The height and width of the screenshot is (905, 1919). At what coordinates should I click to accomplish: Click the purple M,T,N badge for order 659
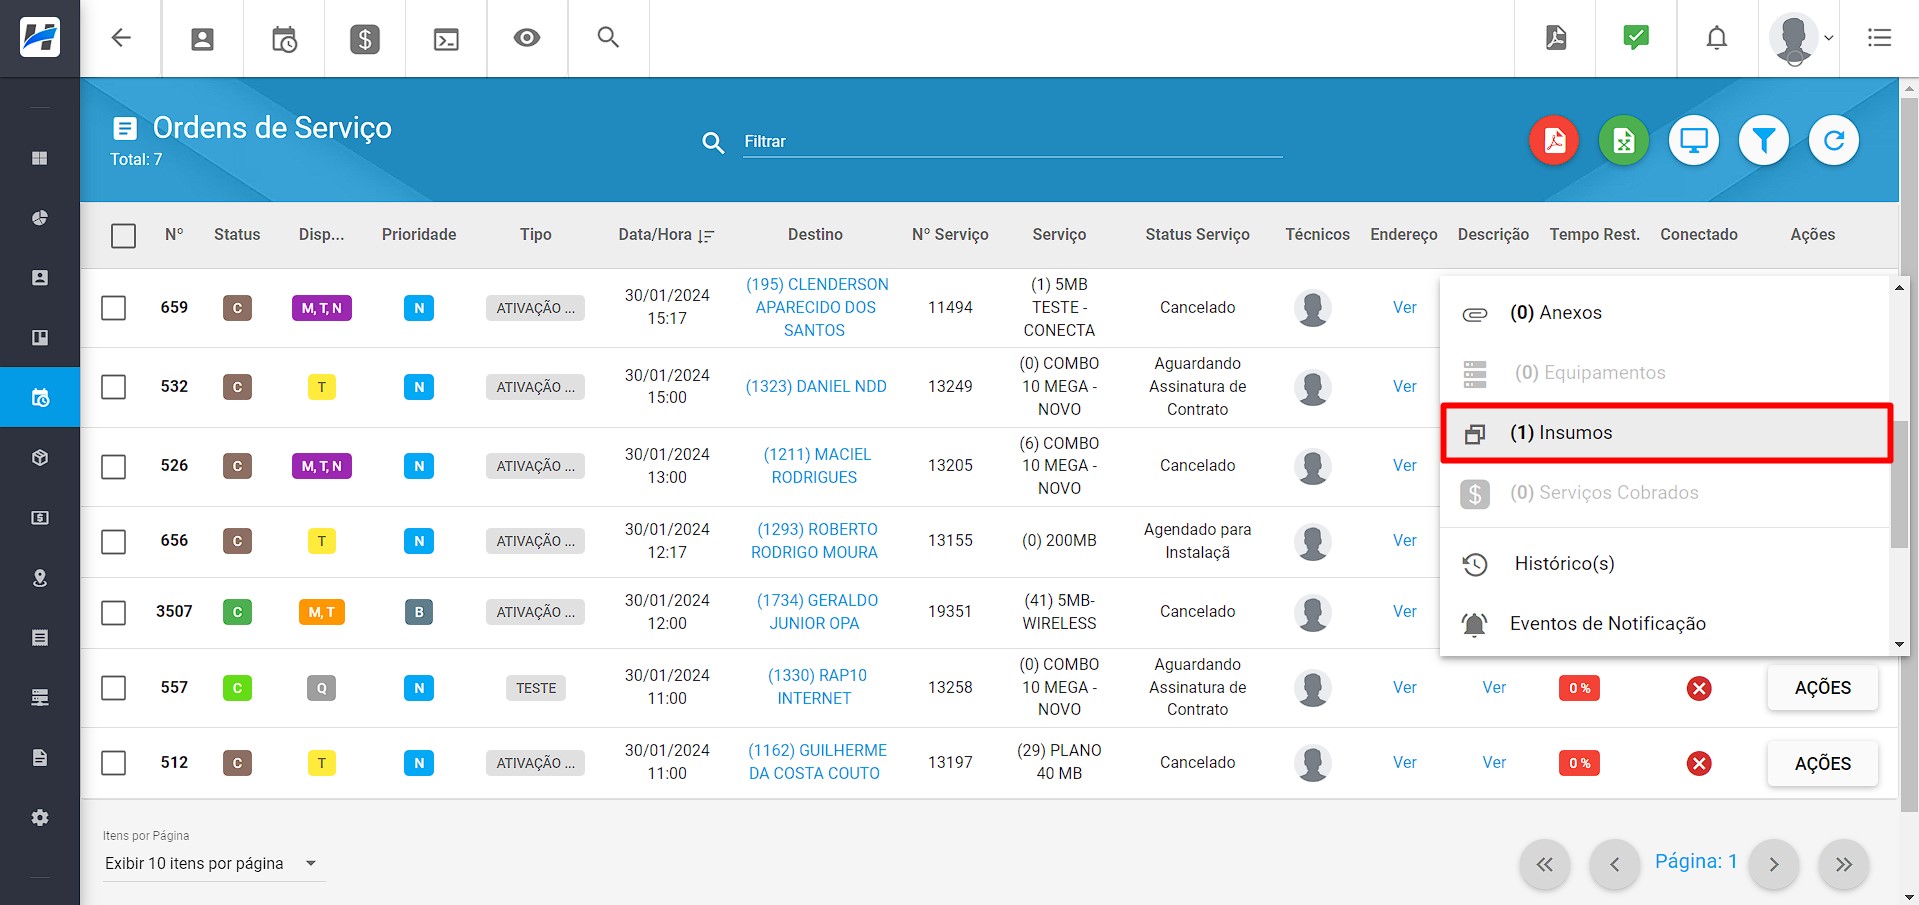click(x=322, y=308)
